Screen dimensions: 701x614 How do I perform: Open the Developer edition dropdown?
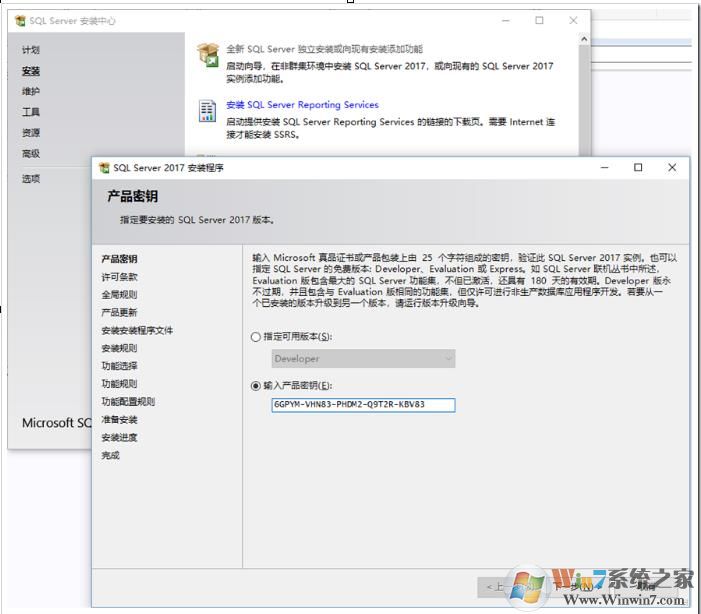[363, 358]
